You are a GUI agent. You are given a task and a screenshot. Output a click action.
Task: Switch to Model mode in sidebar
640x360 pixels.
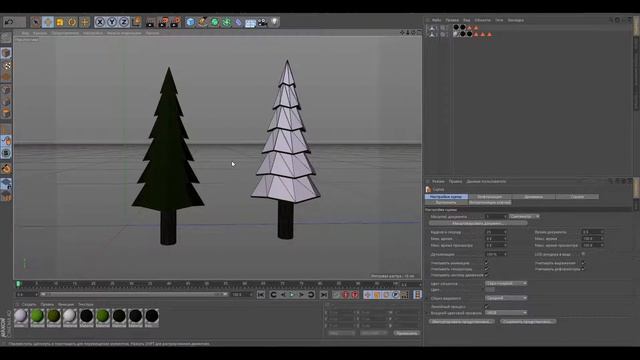pos(6,53)
